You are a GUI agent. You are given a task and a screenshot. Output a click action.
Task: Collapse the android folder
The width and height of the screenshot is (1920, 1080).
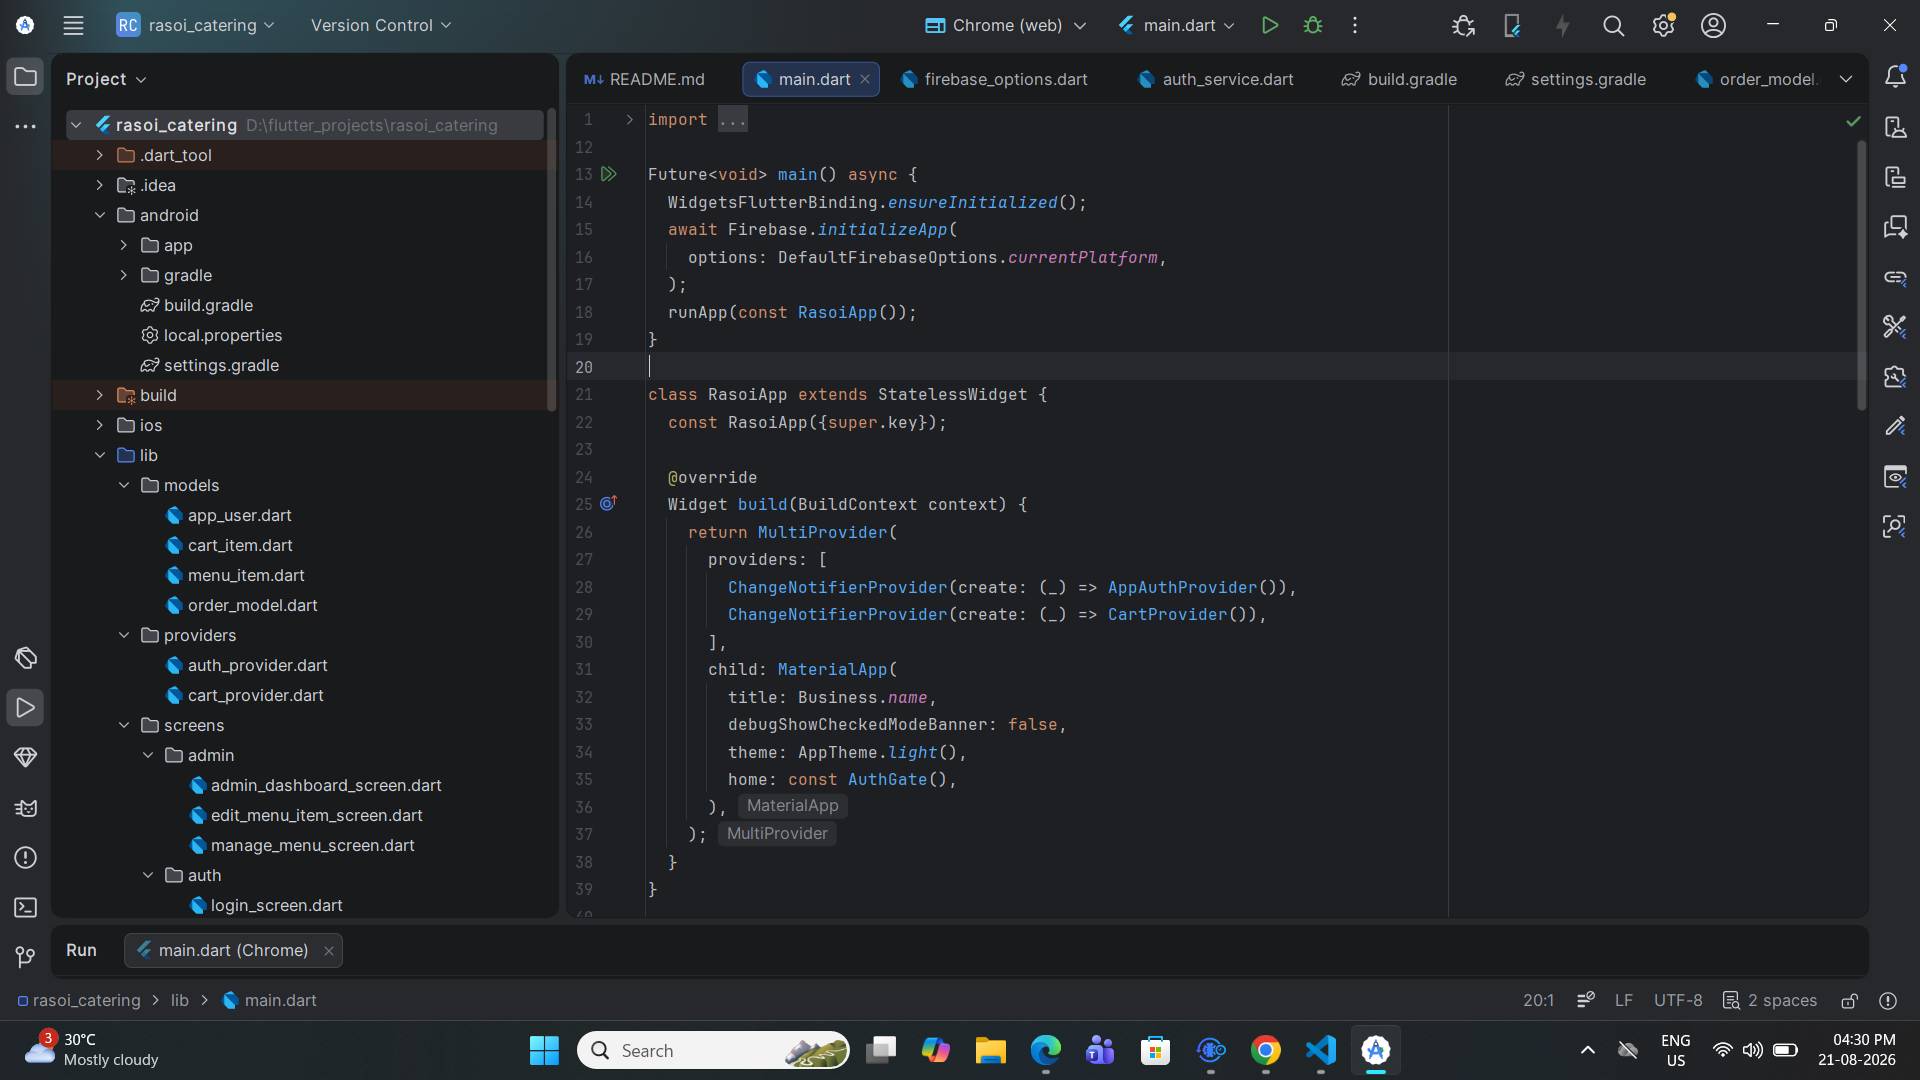100,216
